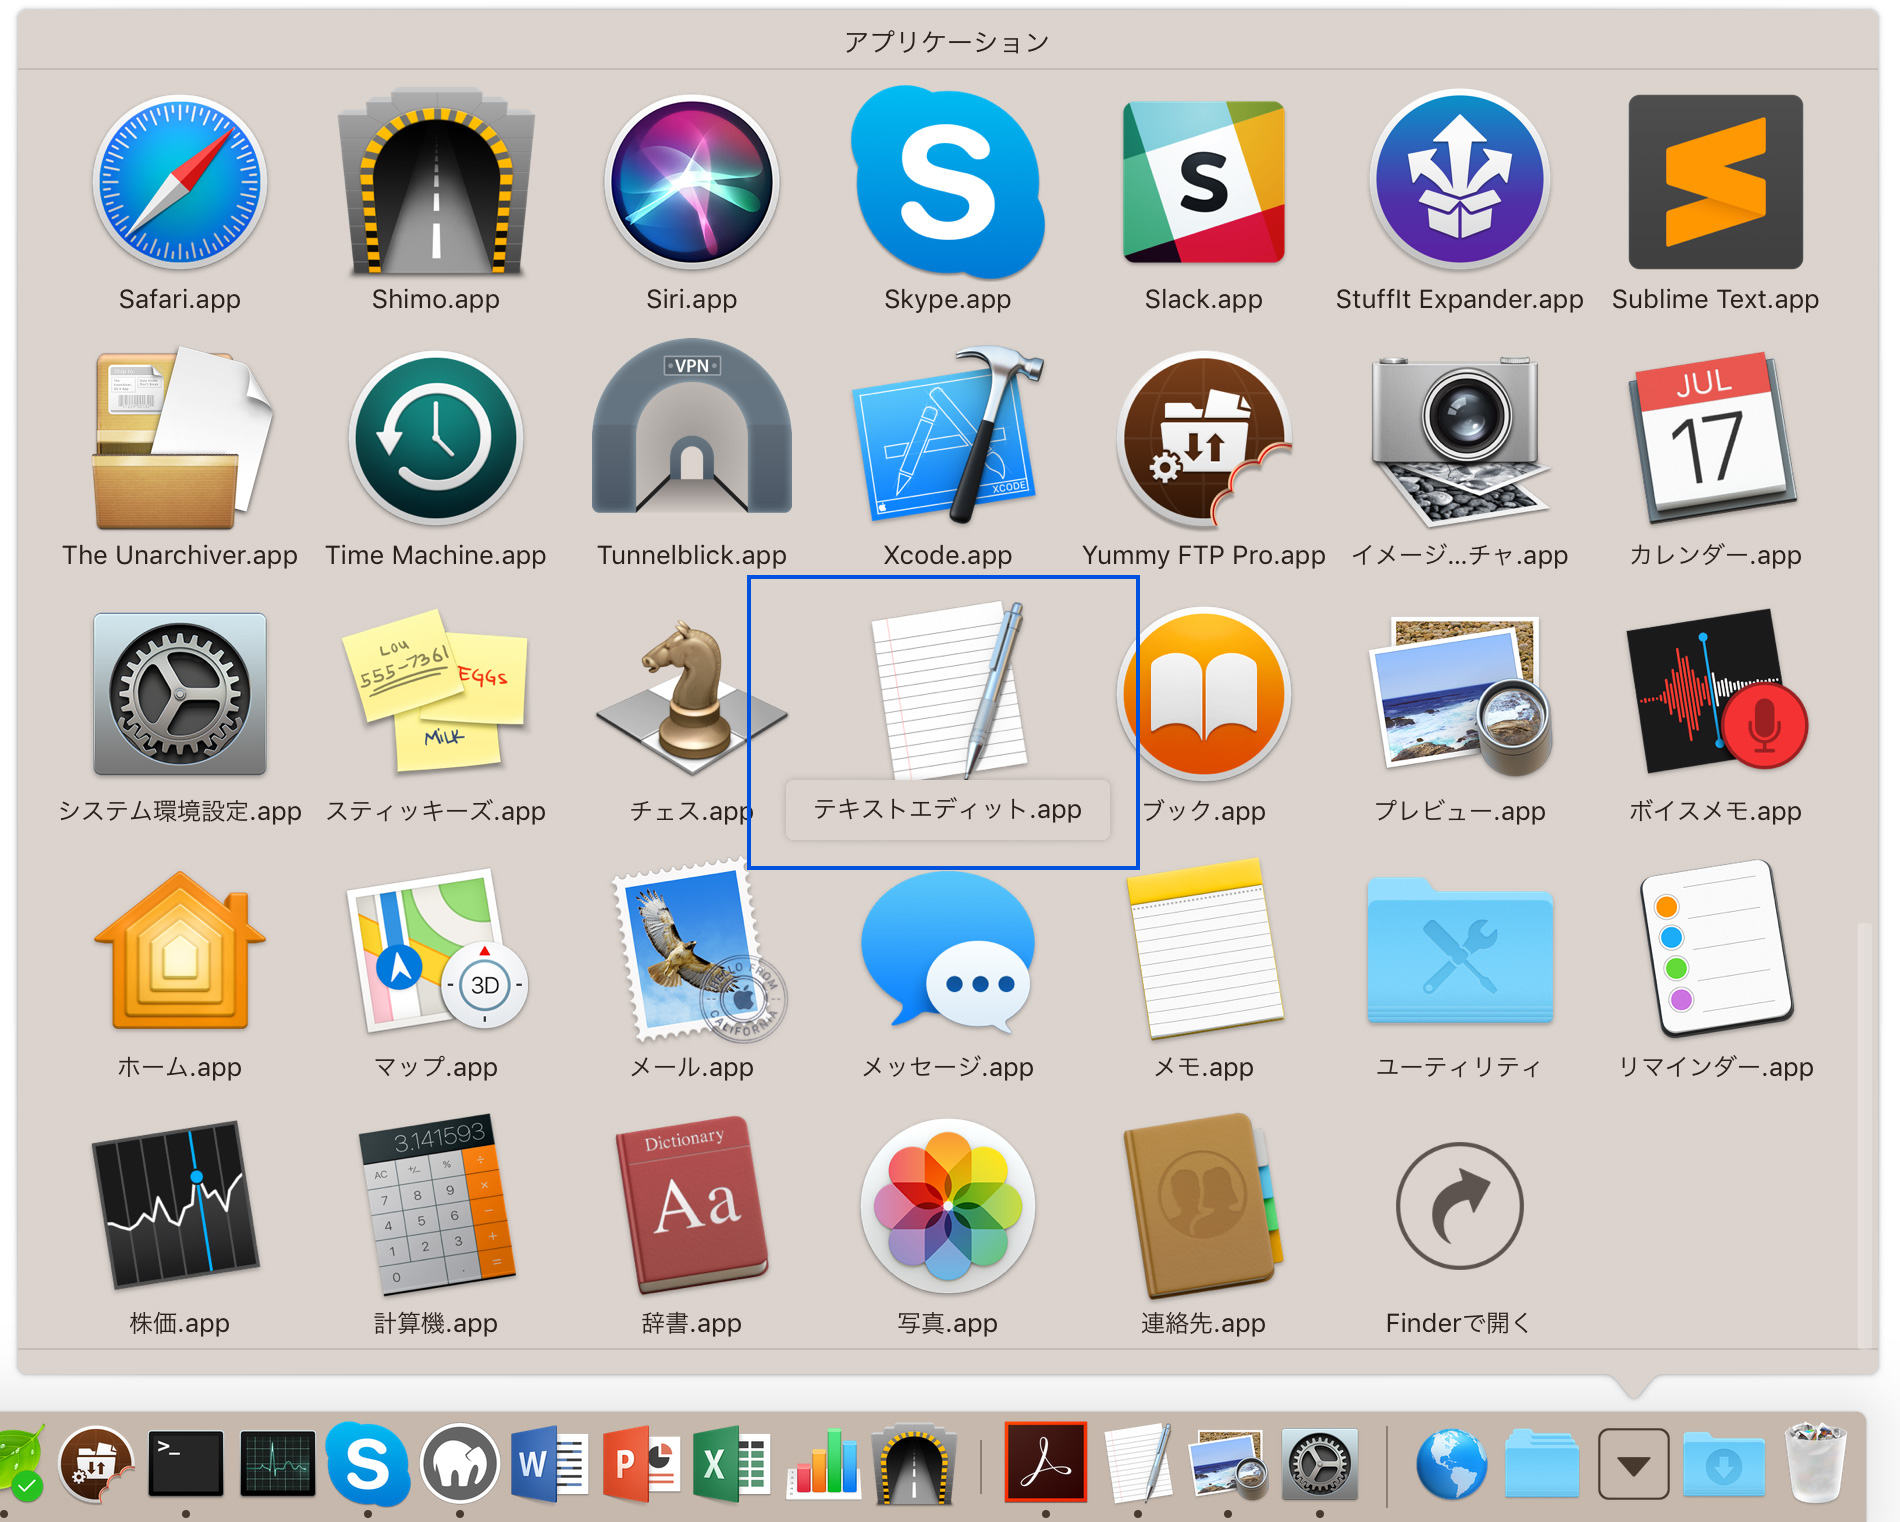Launch PowerPoint from the Dock
This screenshot has width=1900, height=1522.
pos(642,1464)
